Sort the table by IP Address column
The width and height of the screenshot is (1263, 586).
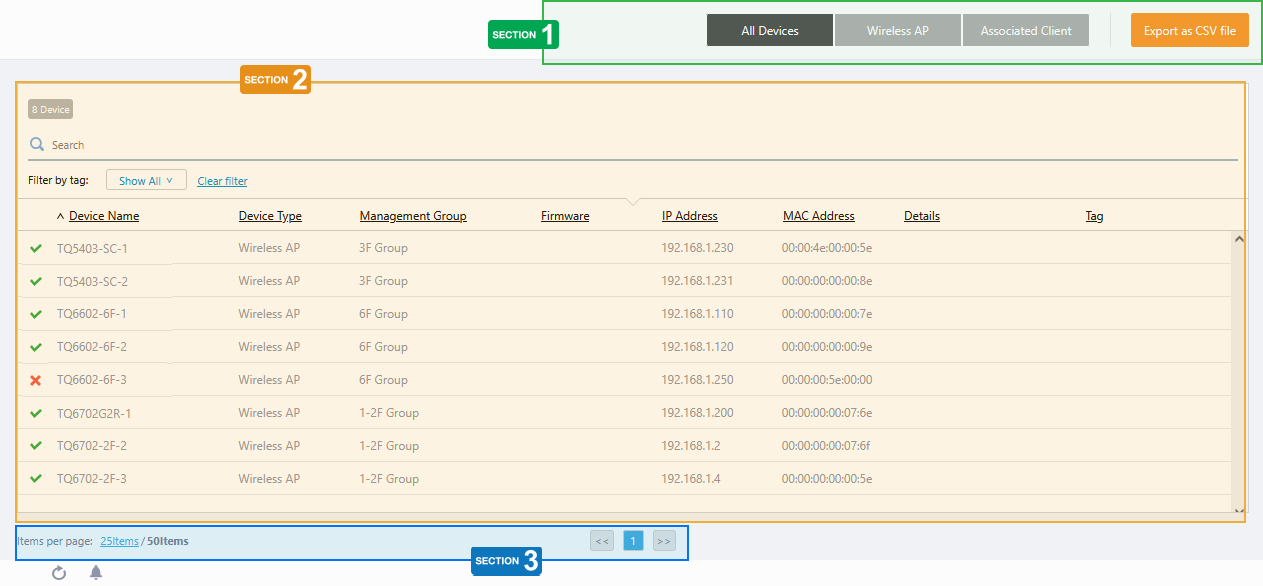click(x=689, y=216)
